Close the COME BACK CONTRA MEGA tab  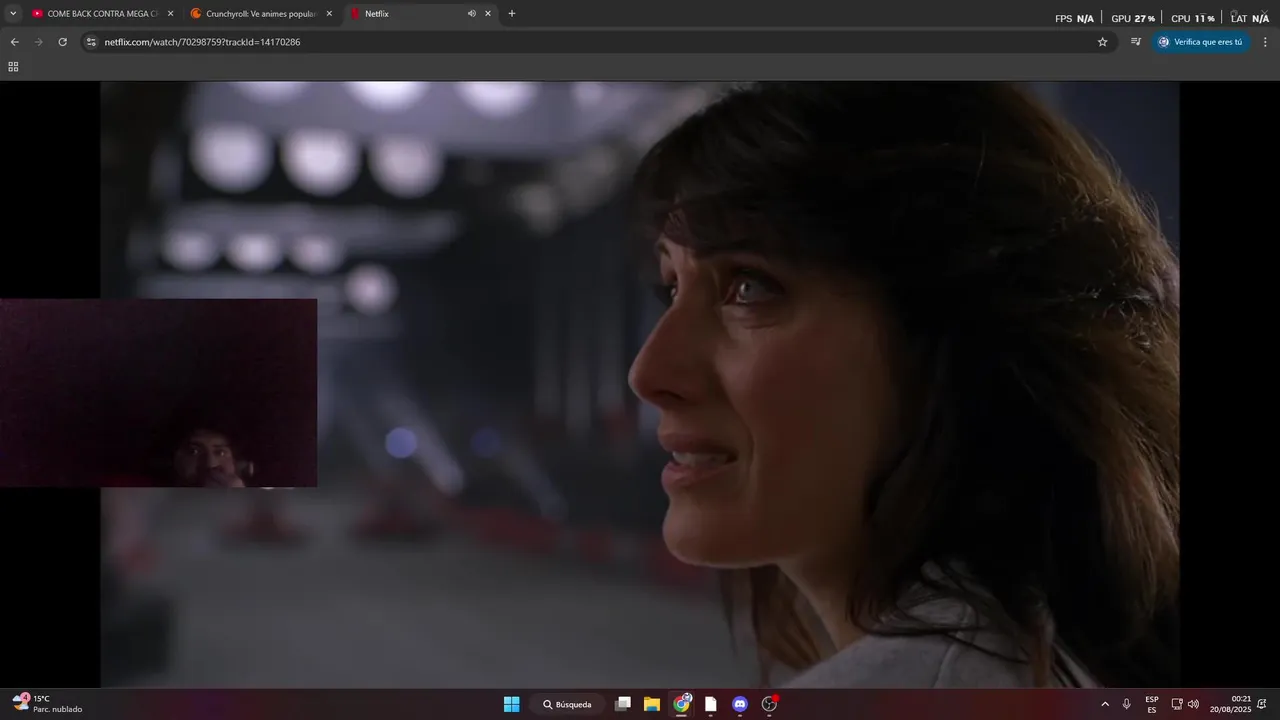(x=170, y=14)
